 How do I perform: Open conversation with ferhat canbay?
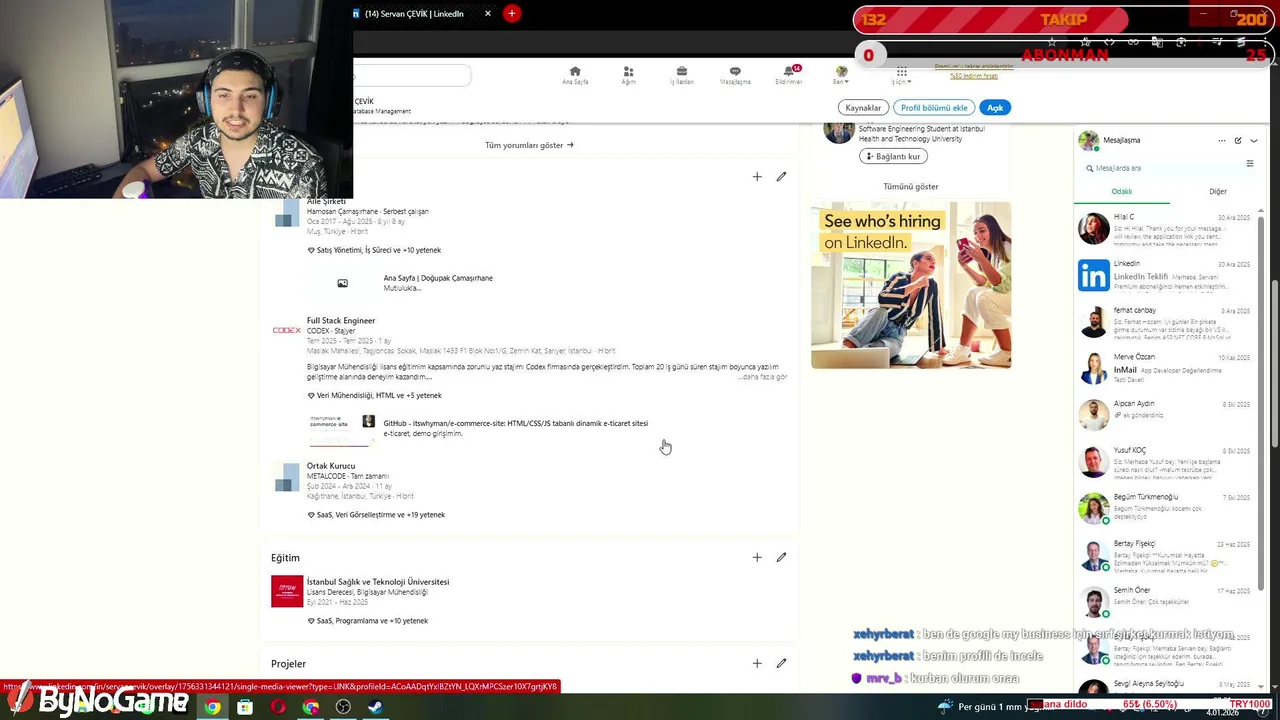(1165, 322)
